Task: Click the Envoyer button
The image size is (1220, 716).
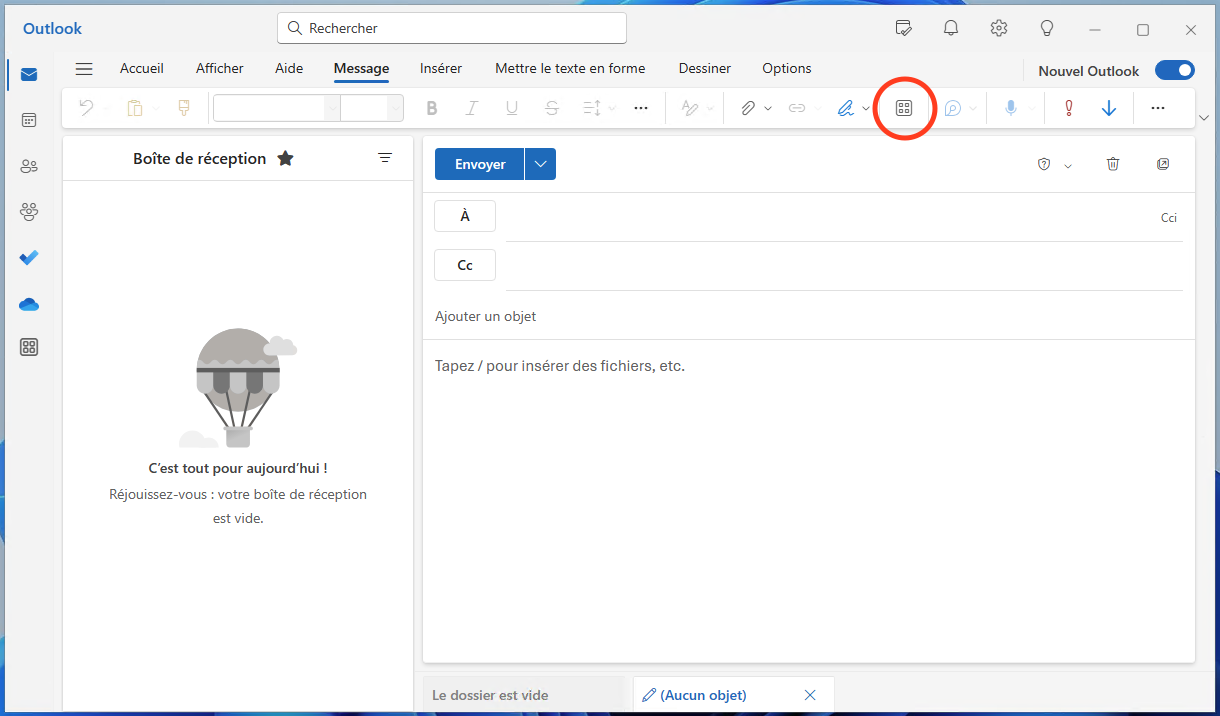Action: (480, 164)
